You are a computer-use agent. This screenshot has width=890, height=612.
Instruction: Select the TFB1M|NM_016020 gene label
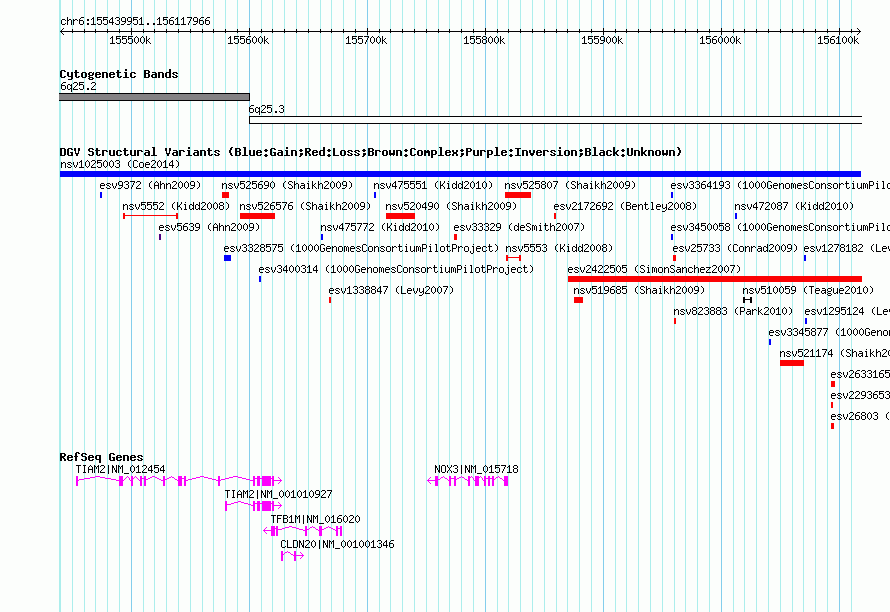click(x=316, y=519)
